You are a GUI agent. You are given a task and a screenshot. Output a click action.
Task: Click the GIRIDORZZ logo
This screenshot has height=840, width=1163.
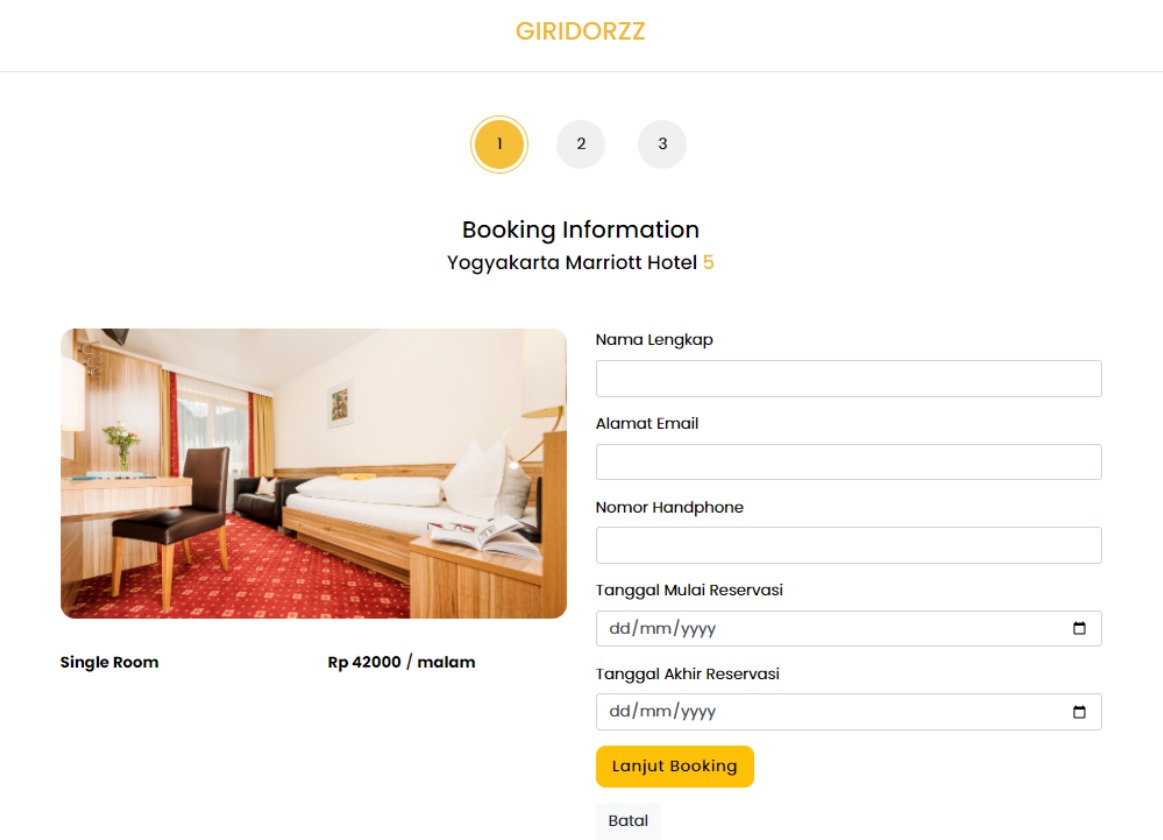[x=581, y=31]
